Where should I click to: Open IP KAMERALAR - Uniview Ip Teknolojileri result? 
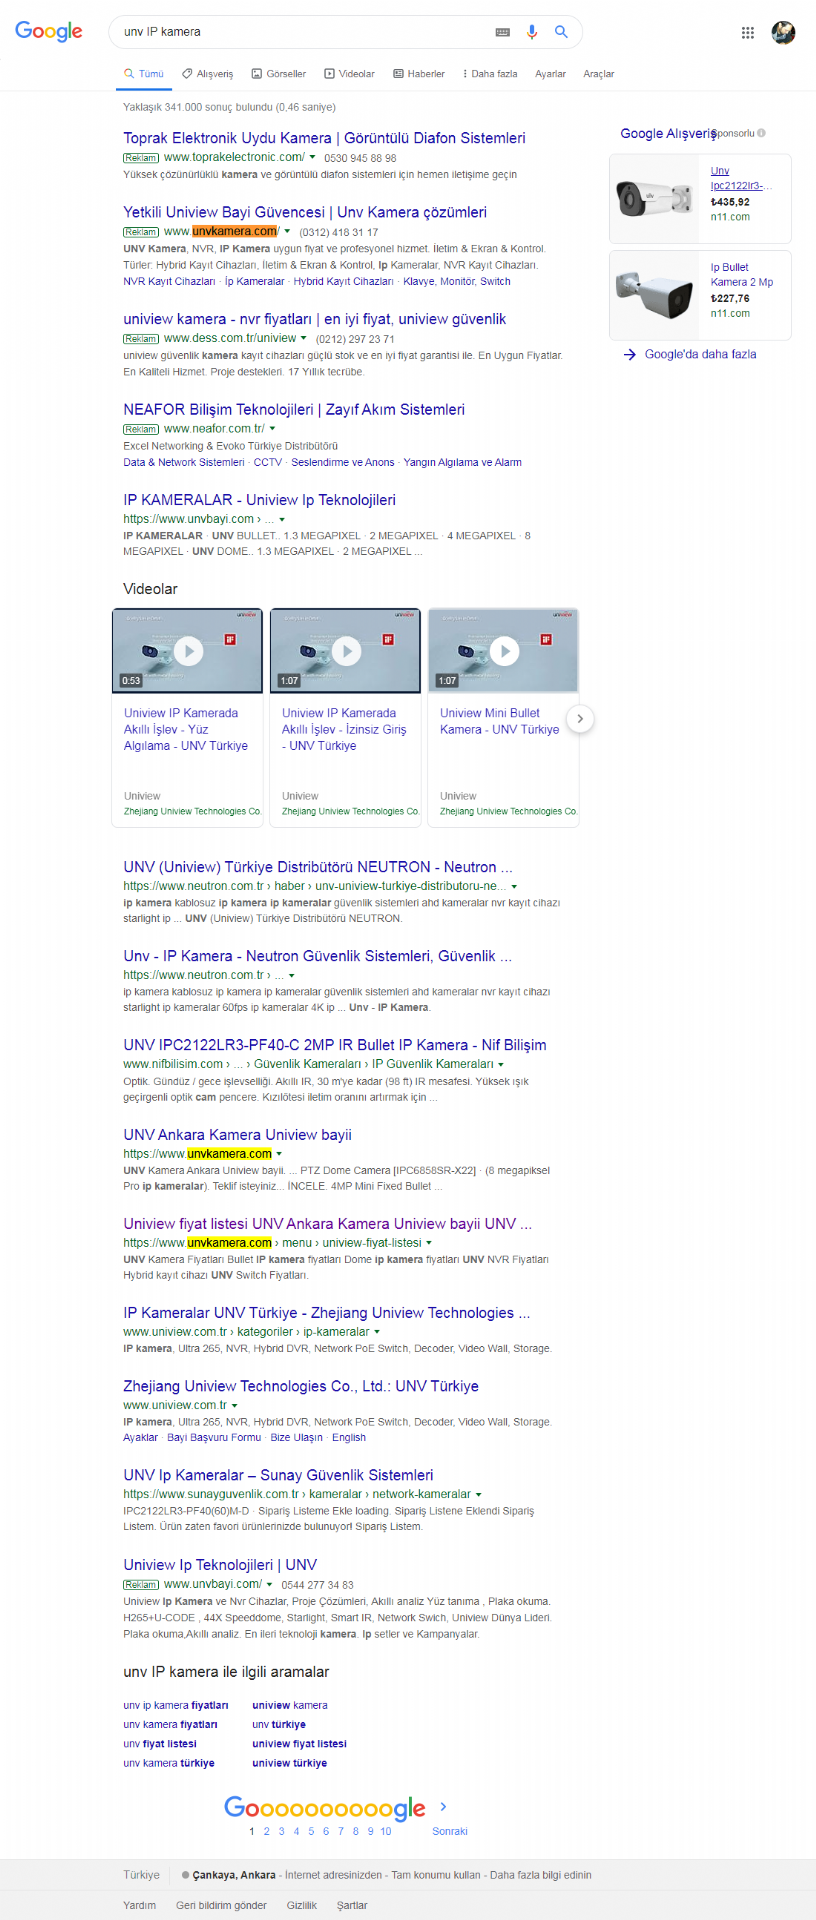tap(259, 500)
